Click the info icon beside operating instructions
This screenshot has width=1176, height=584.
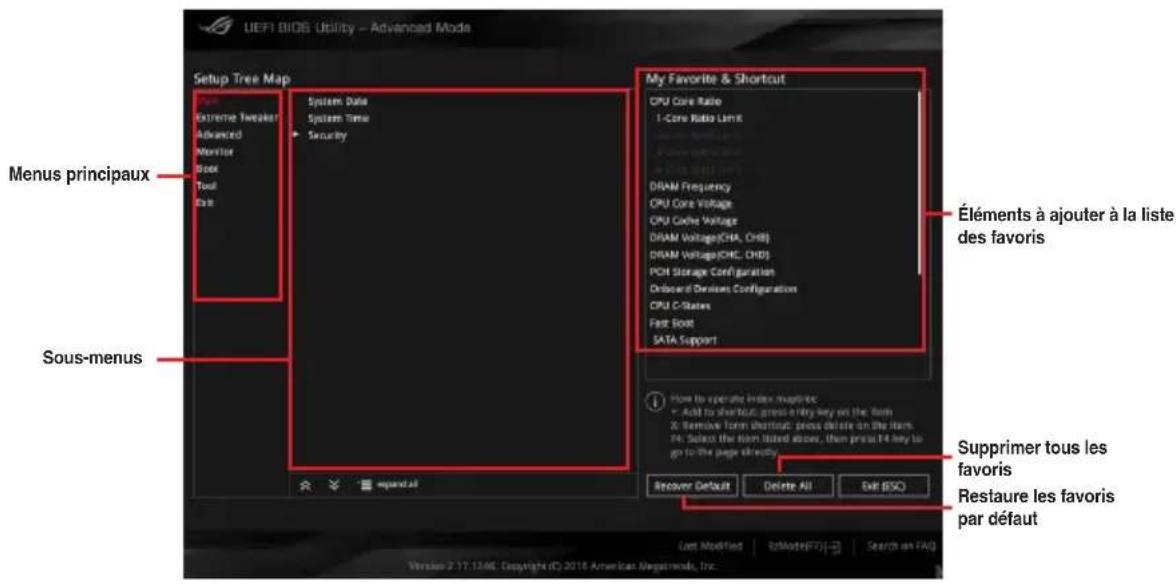[x=653, y=401]
